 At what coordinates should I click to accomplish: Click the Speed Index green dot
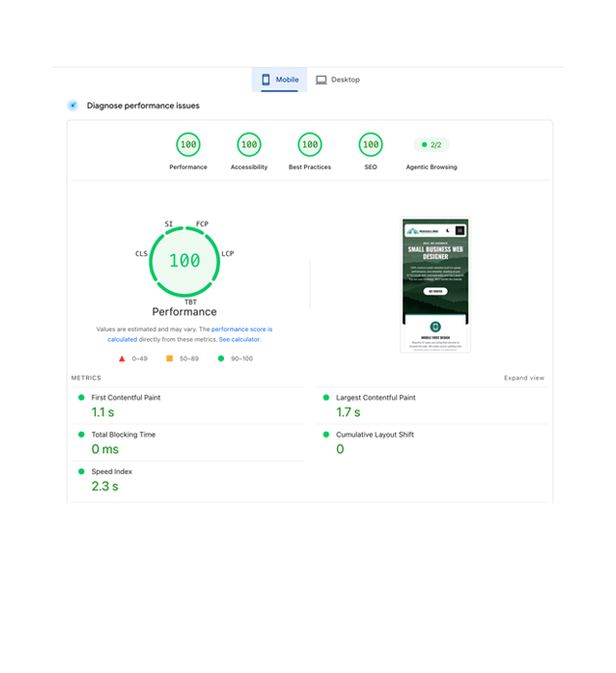point(81,471)
